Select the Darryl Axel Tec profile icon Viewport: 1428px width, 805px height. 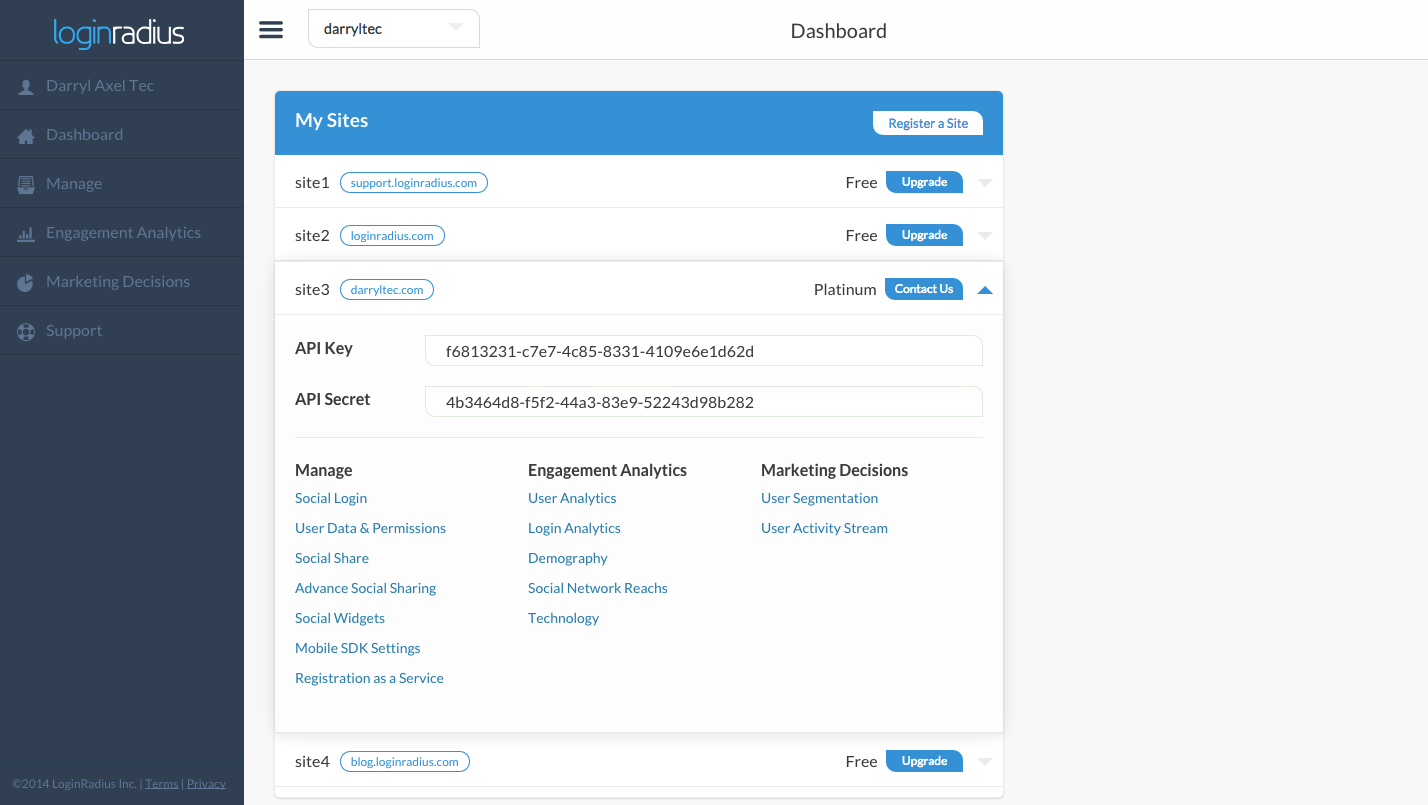[25, 85]
